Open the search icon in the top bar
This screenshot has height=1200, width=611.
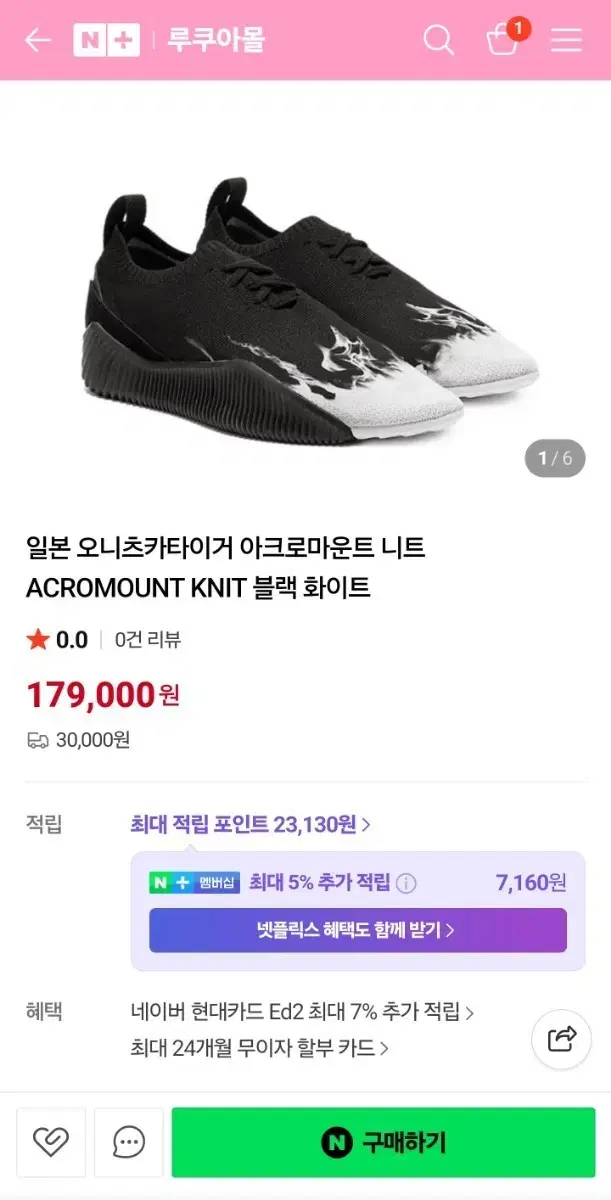(x=439, y=40)
